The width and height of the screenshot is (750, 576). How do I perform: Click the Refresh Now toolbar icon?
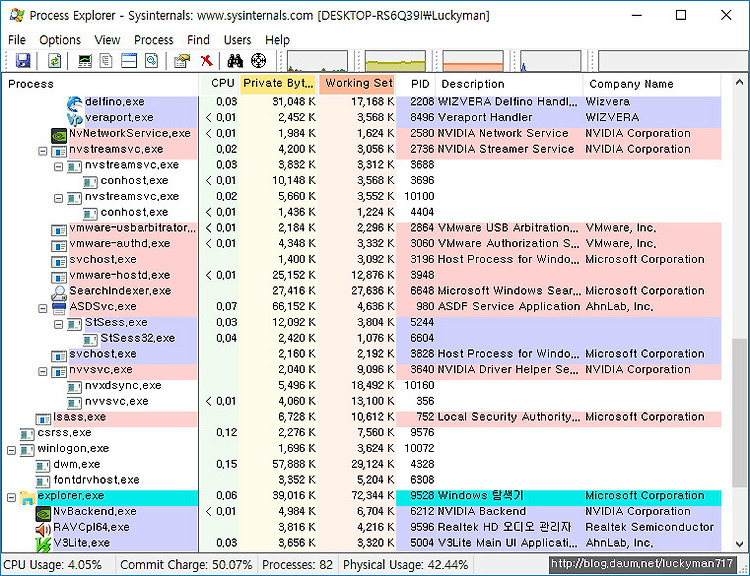point(55,61)
